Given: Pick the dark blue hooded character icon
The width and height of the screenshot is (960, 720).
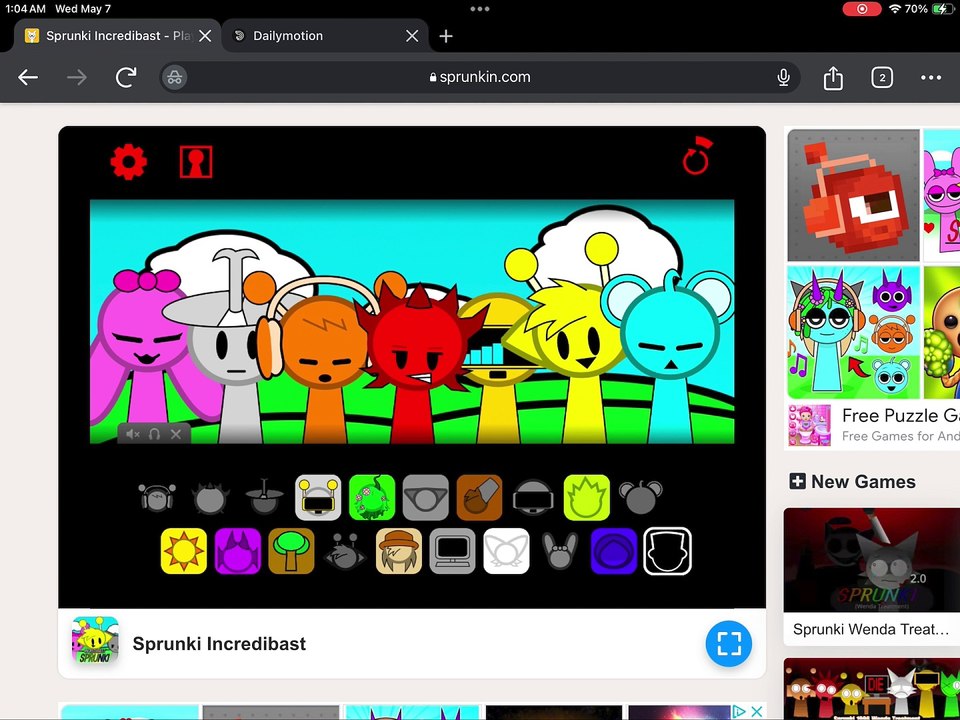Looking at the screenshot, I should [614, 551].
